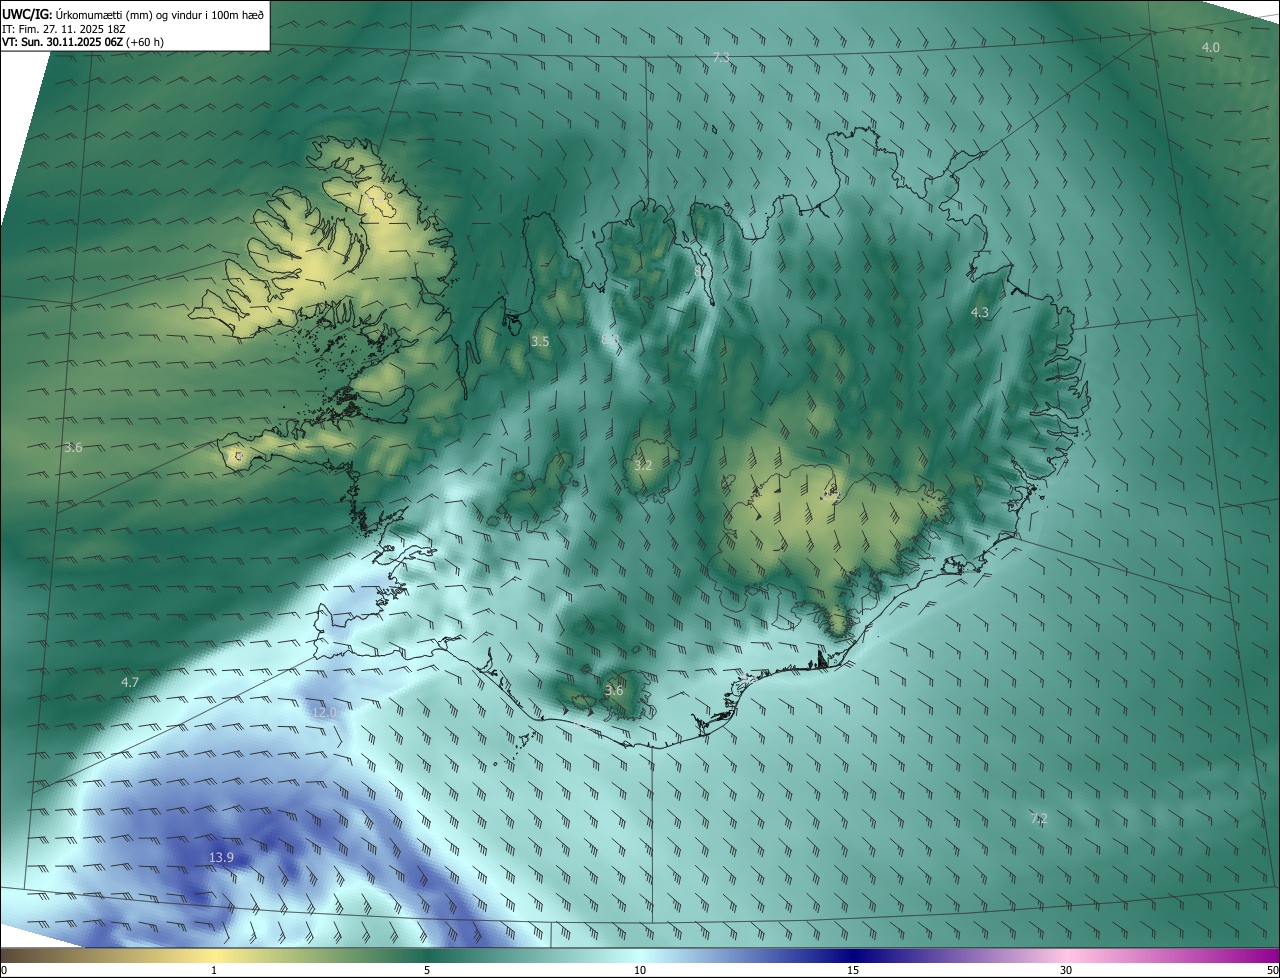Click the 13.9 precipitation value label
The image size is (1280, 978).
point(221,858)
